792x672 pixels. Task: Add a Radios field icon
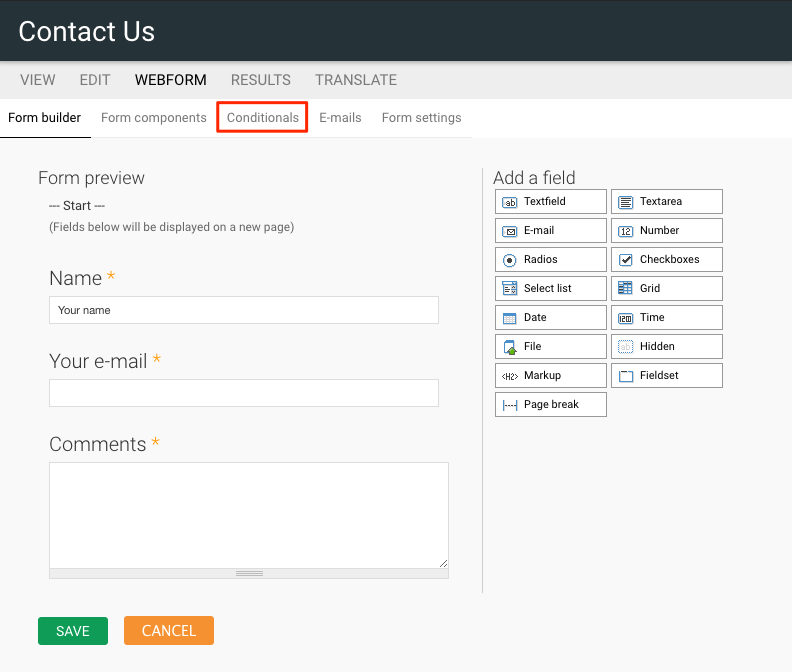(510, 260)
